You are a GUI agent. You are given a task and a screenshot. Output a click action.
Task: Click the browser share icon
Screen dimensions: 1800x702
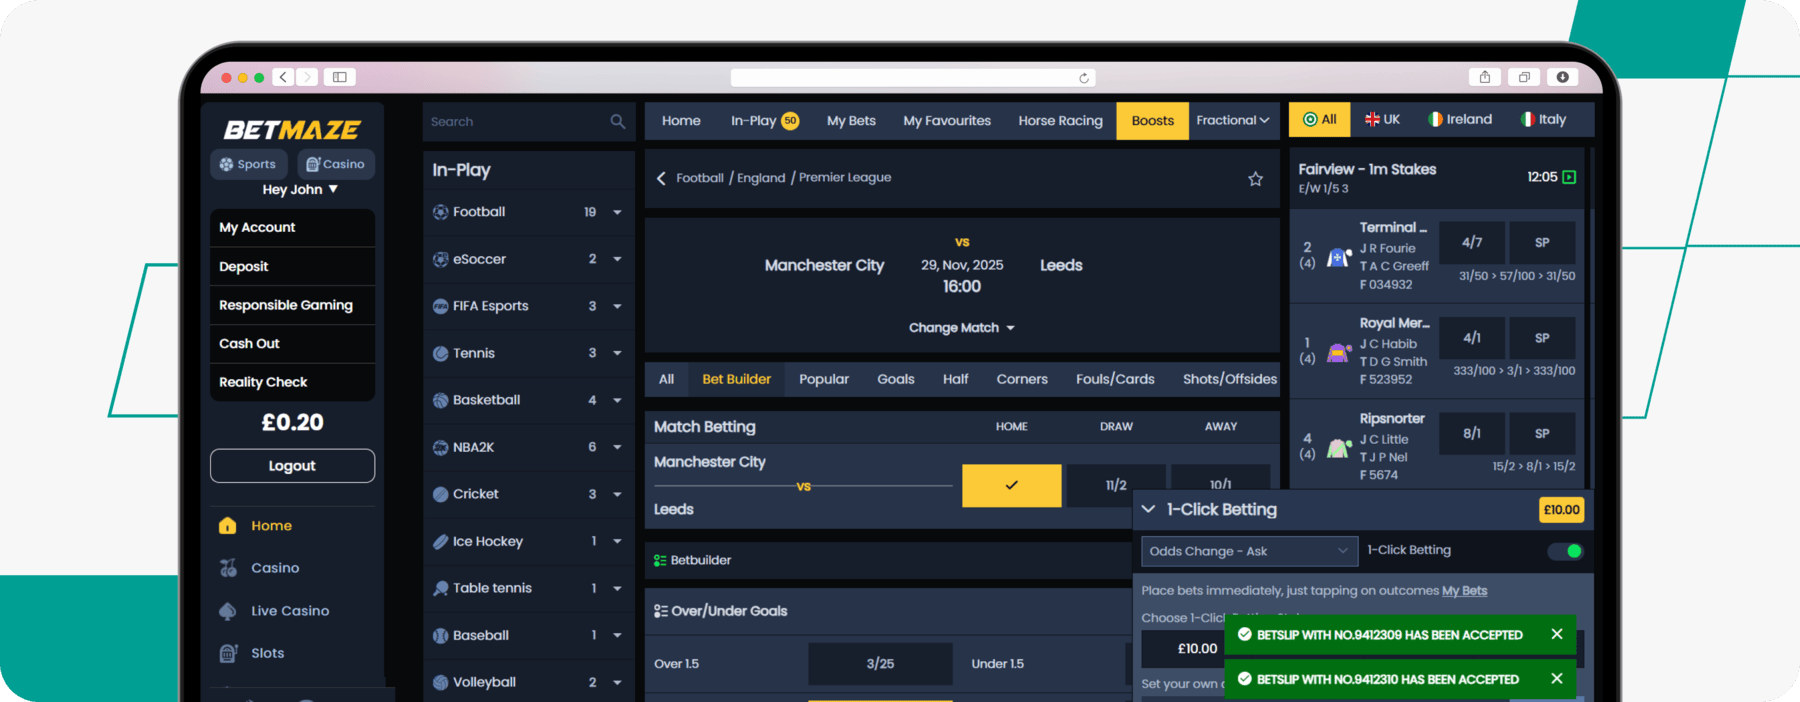click(x=1485, y=77)
